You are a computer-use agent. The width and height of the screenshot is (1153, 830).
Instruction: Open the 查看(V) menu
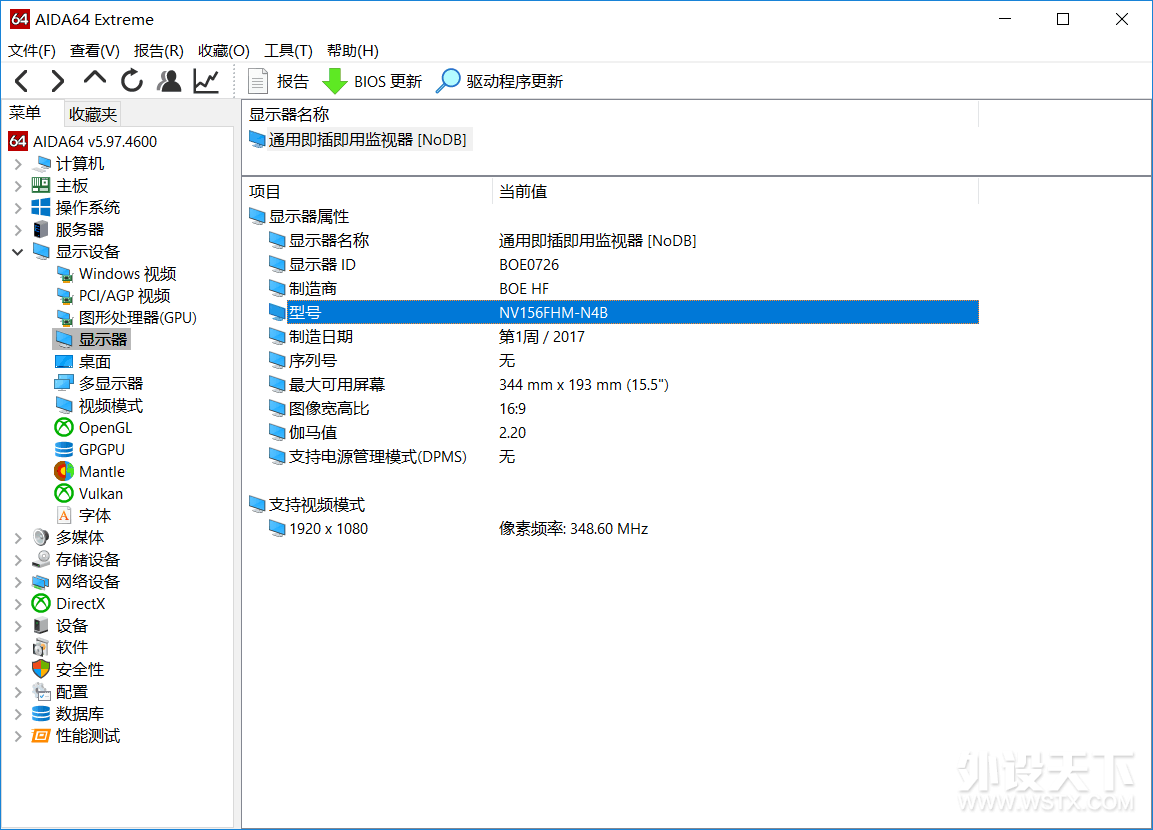pos(95,51)
